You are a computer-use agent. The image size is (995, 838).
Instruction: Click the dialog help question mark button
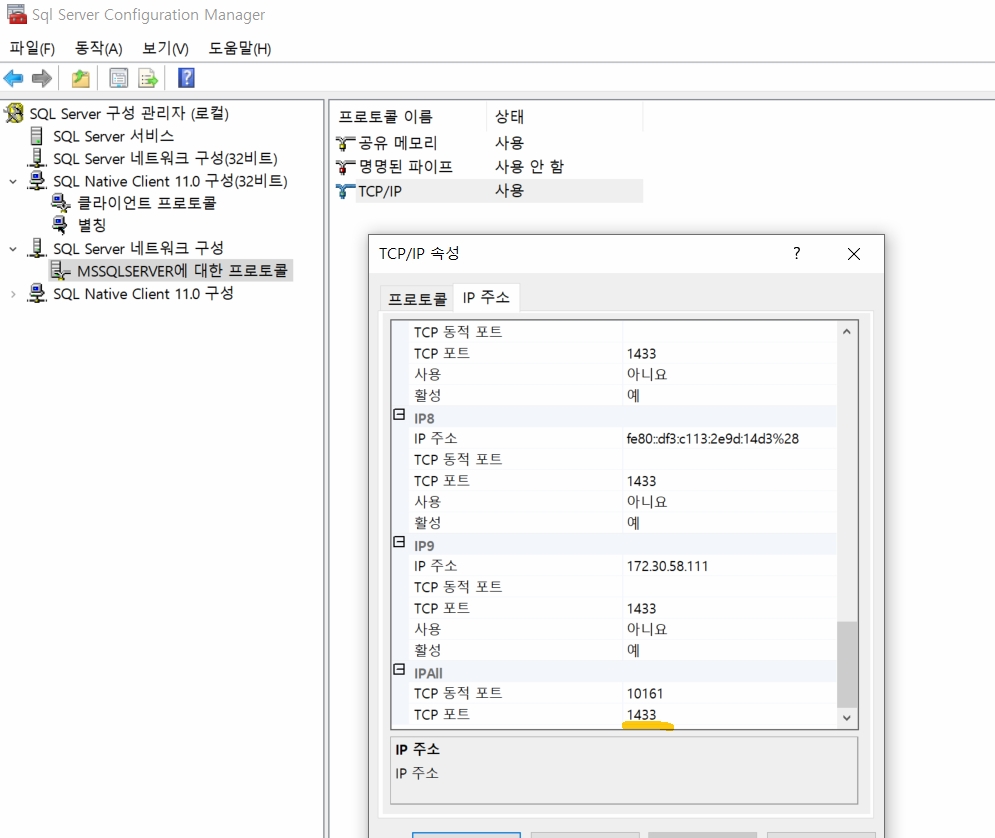[x=796, y=254]
